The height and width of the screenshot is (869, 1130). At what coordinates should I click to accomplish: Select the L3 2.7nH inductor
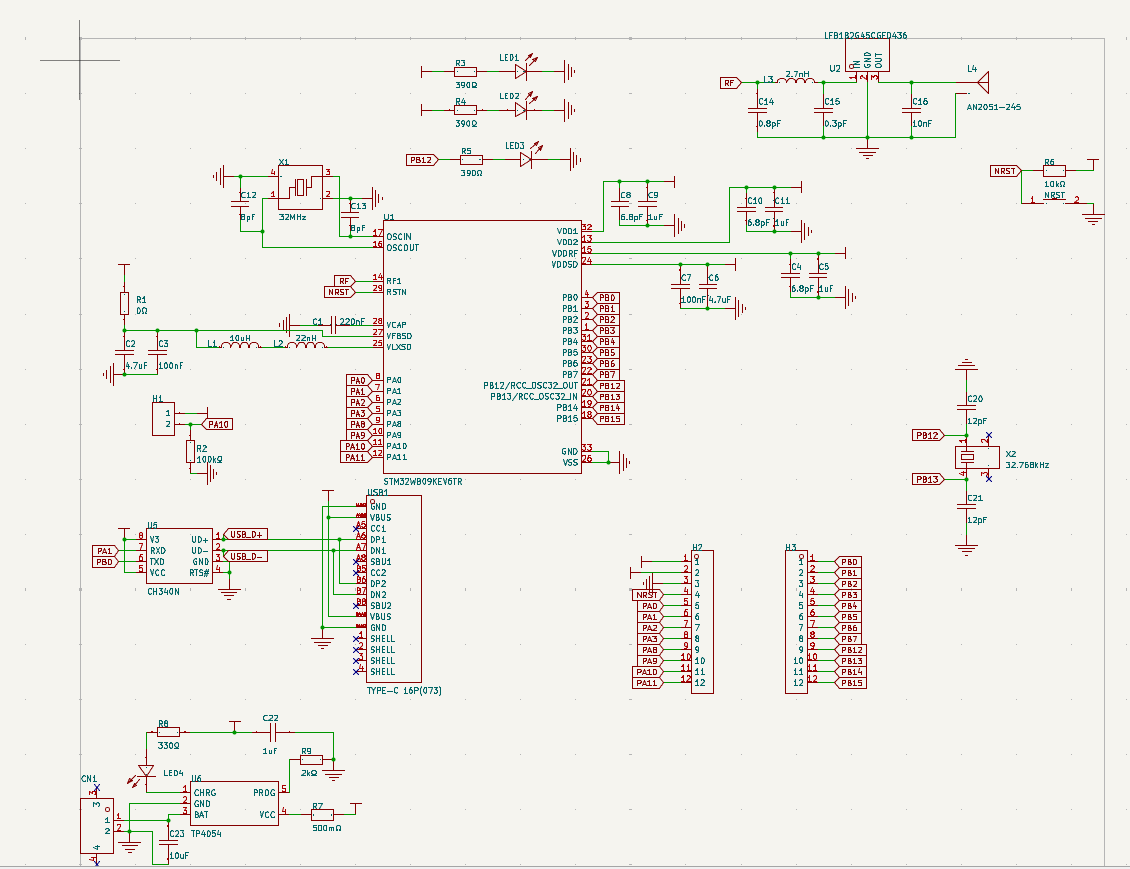(796, 82)
